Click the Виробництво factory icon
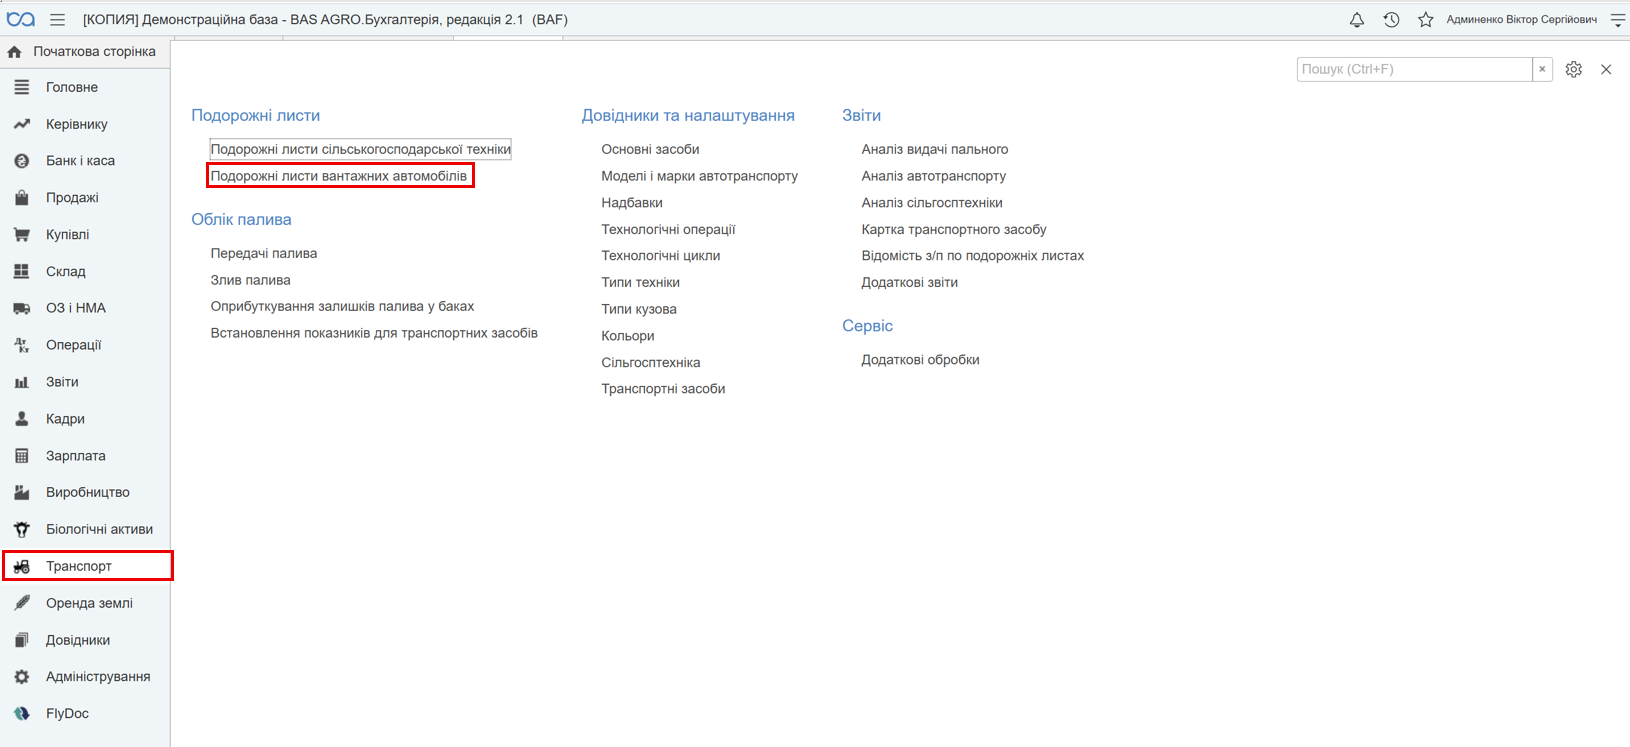Viewport: 1630px width, 747px height. click(x=21, y=492)
